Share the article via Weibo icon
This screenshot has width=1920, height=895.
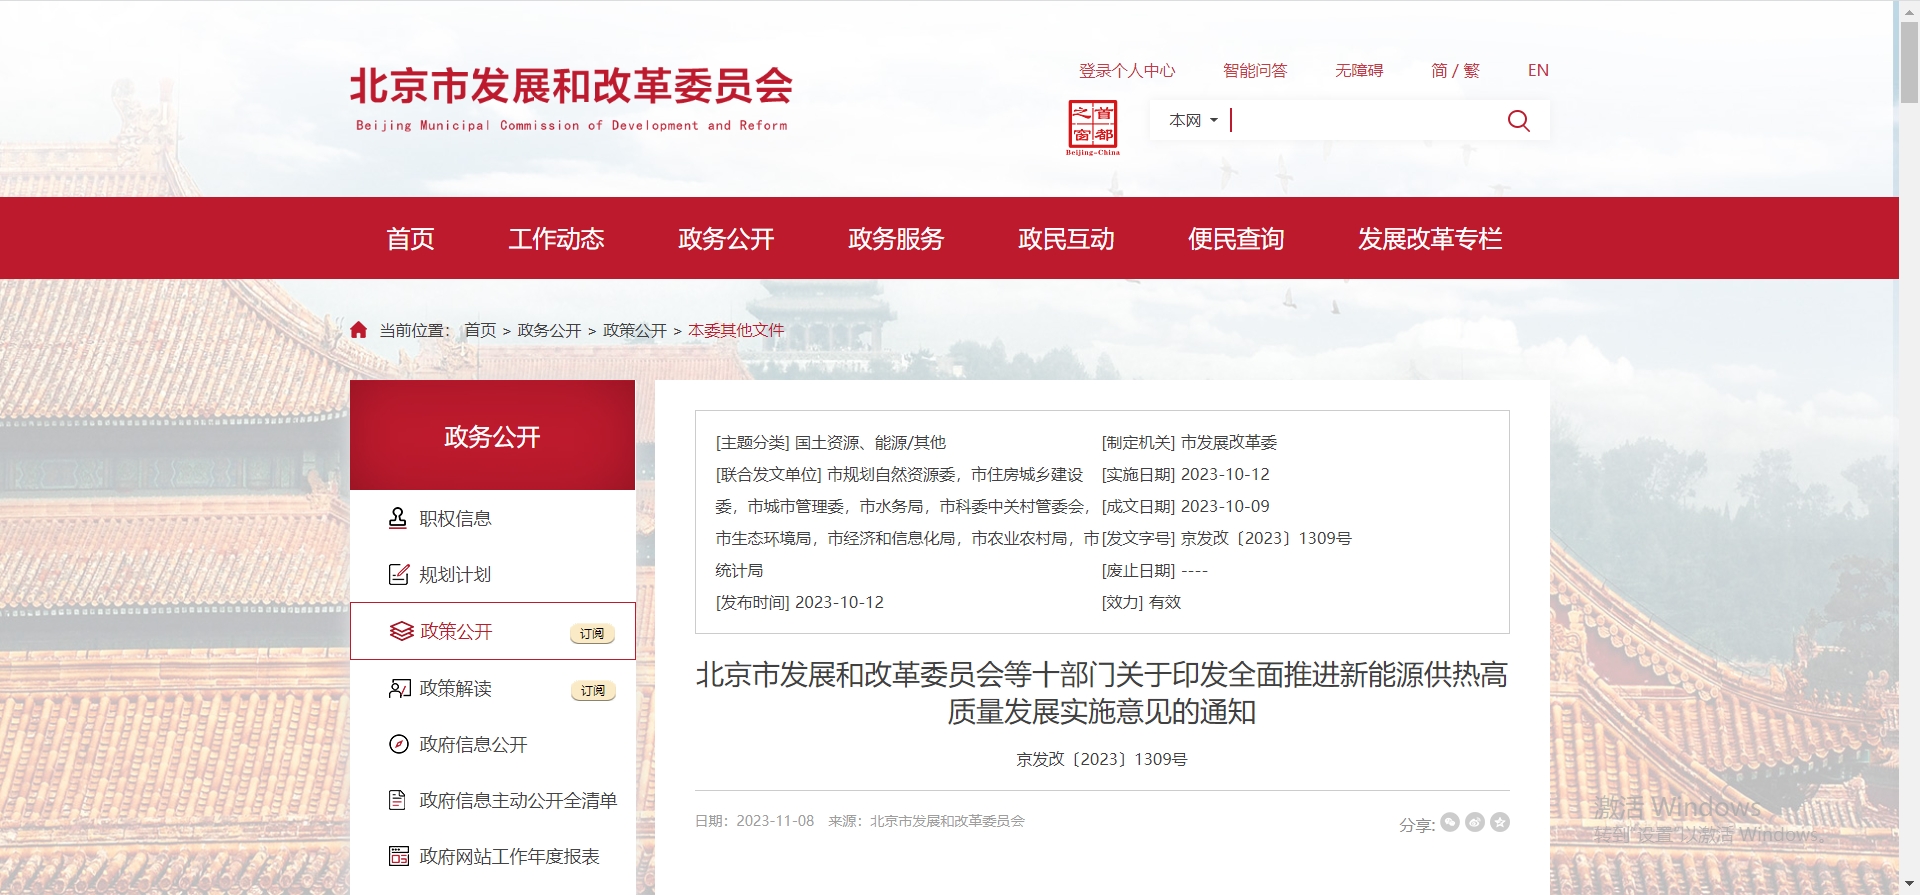coord(1475,822)
